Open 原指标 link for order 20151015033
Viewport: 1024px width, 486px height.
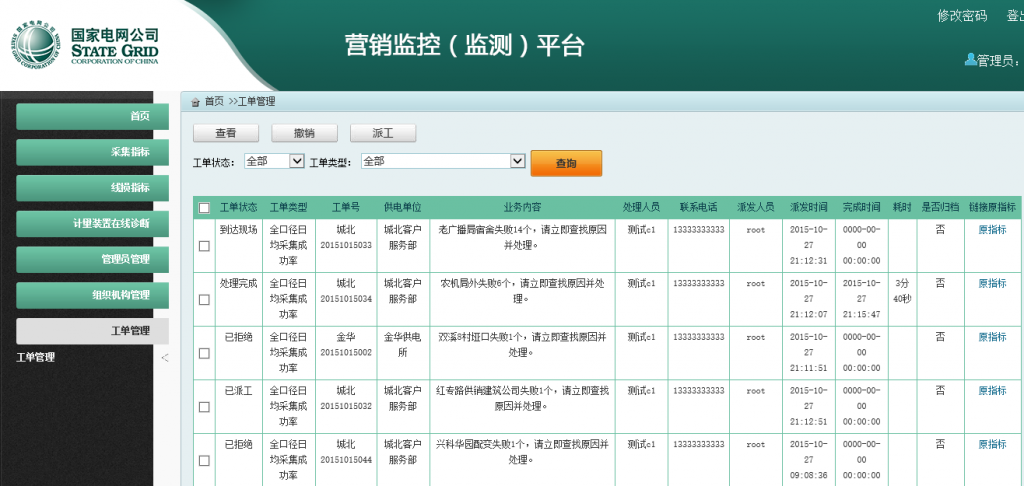pos(992,230)
